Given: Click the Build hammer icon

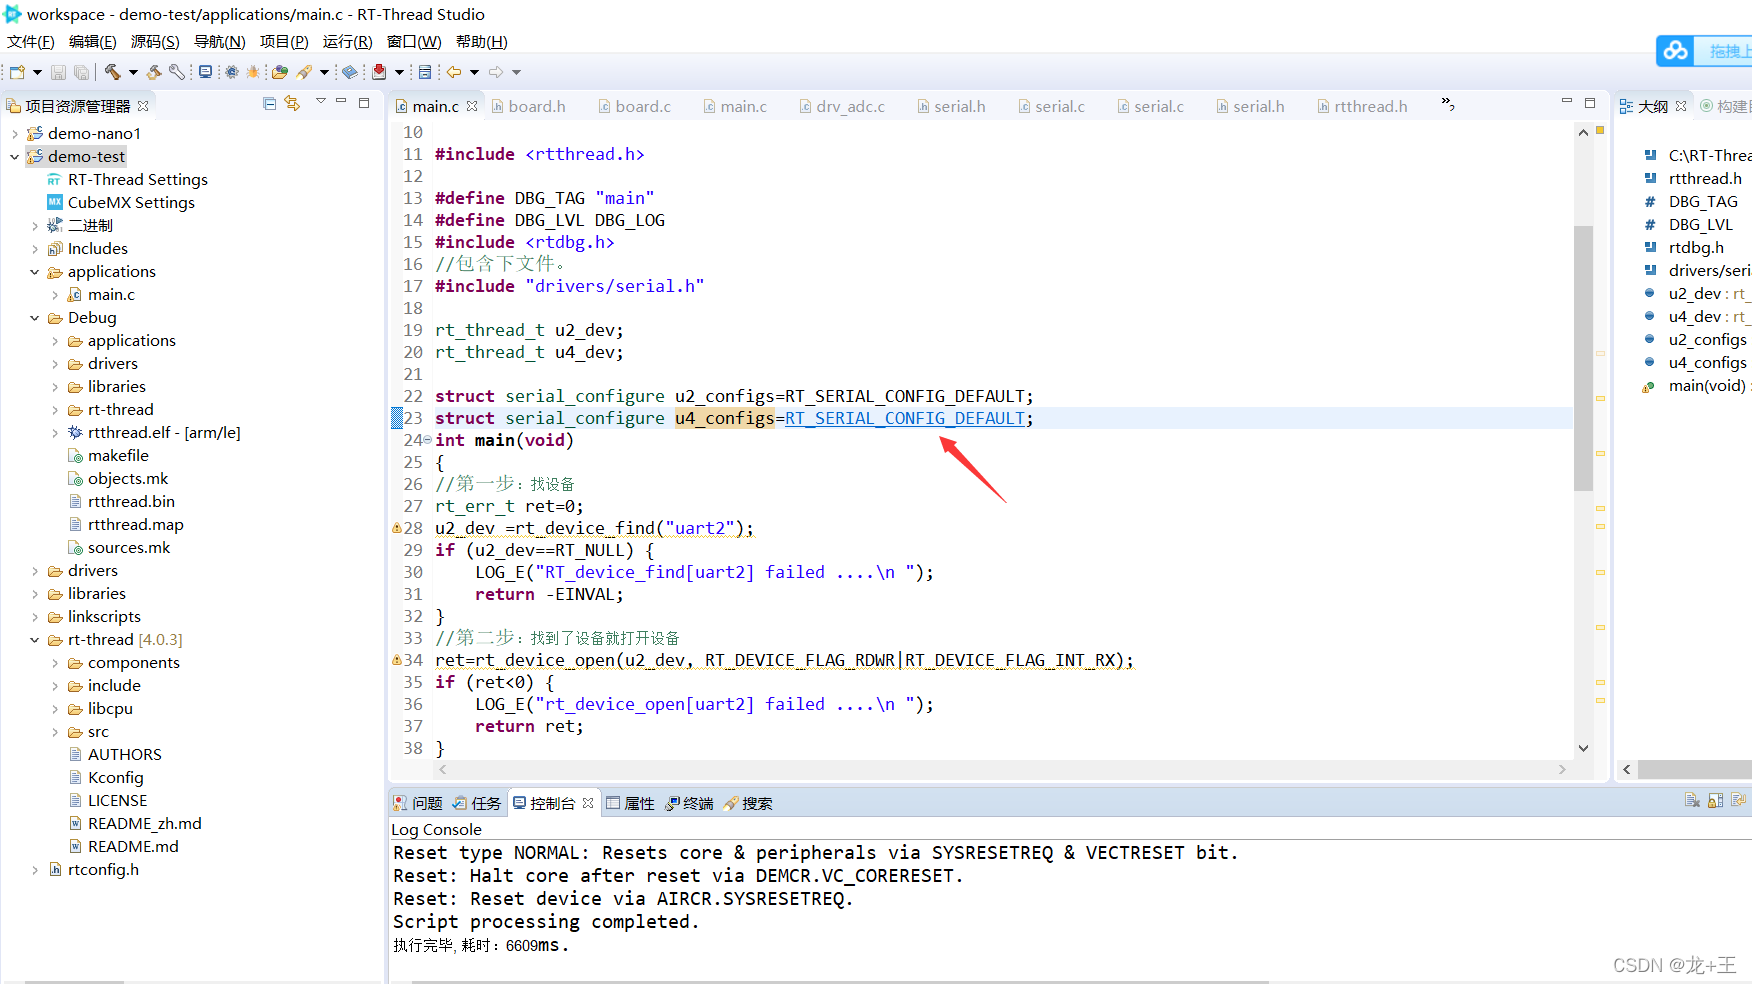Looking at the screenshot, I should point(112,72).
